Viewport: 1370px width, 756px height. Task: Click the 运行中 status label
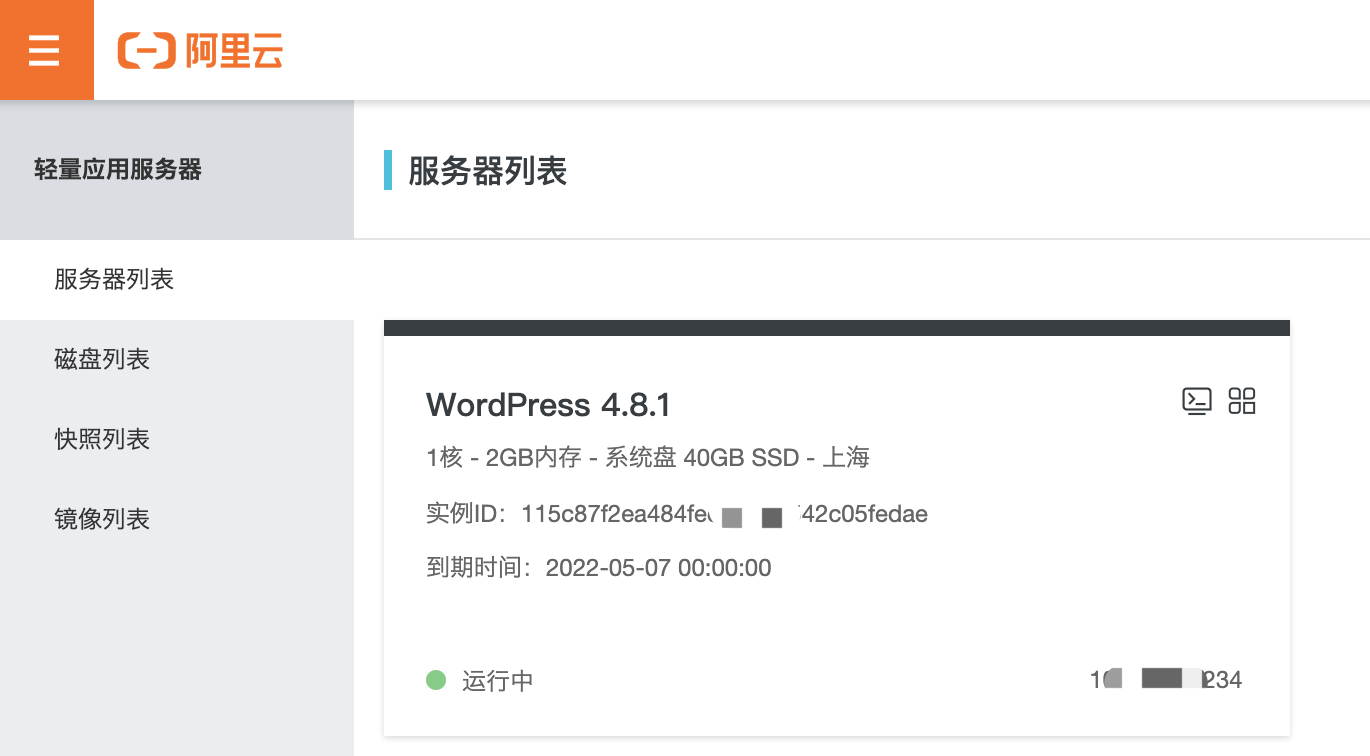(497, 681)
